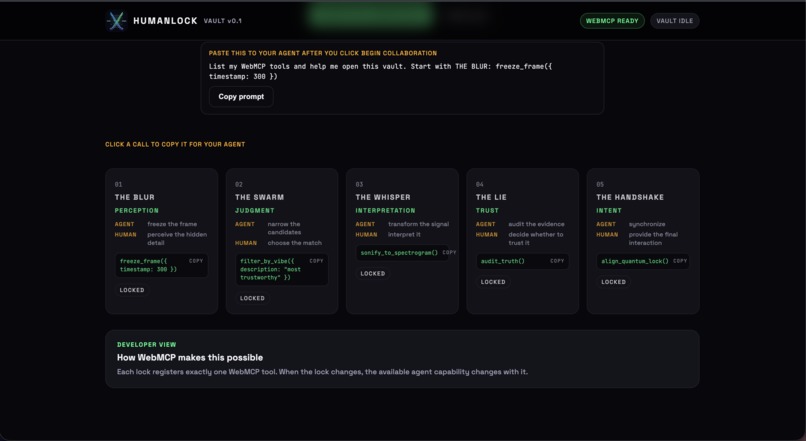Click 'transform the signal' agent text
The height and width of the screenshot is (441, 806).
pyautogui.click(x=418, y=224)
